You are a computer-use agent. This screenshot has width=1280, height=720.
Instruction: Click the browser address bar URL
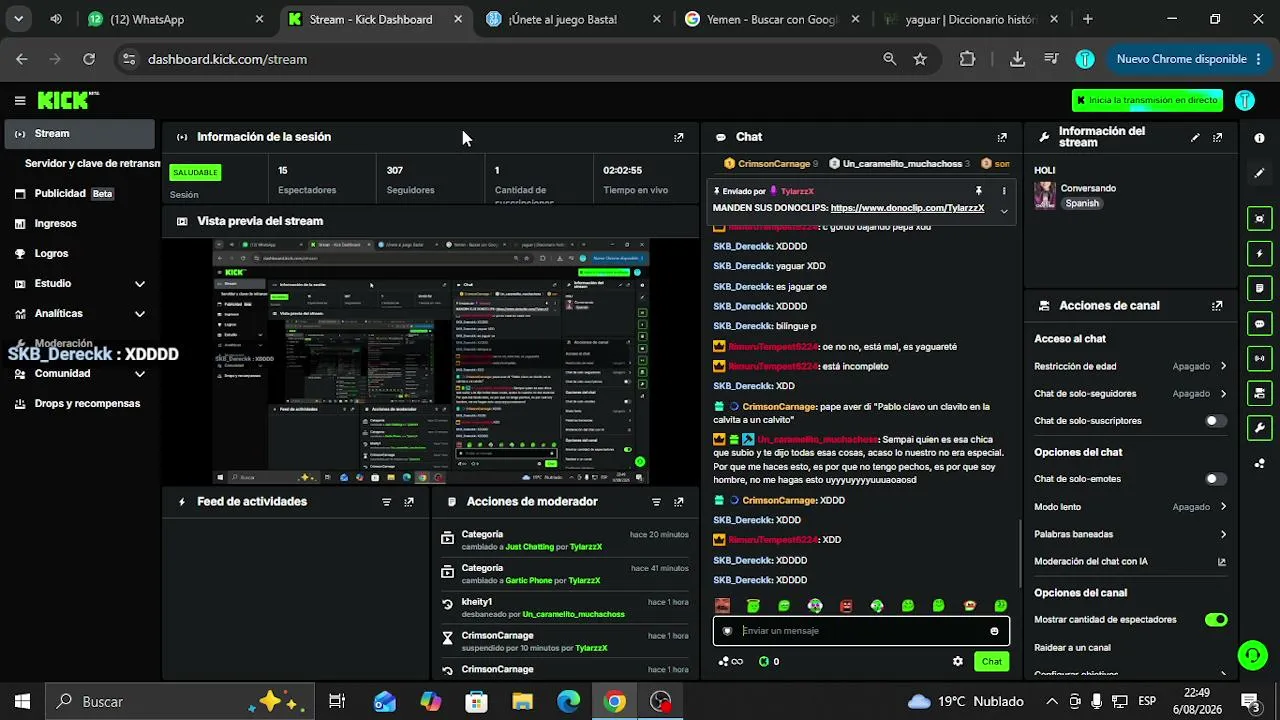pyautogui.click(x=227, y=59)
